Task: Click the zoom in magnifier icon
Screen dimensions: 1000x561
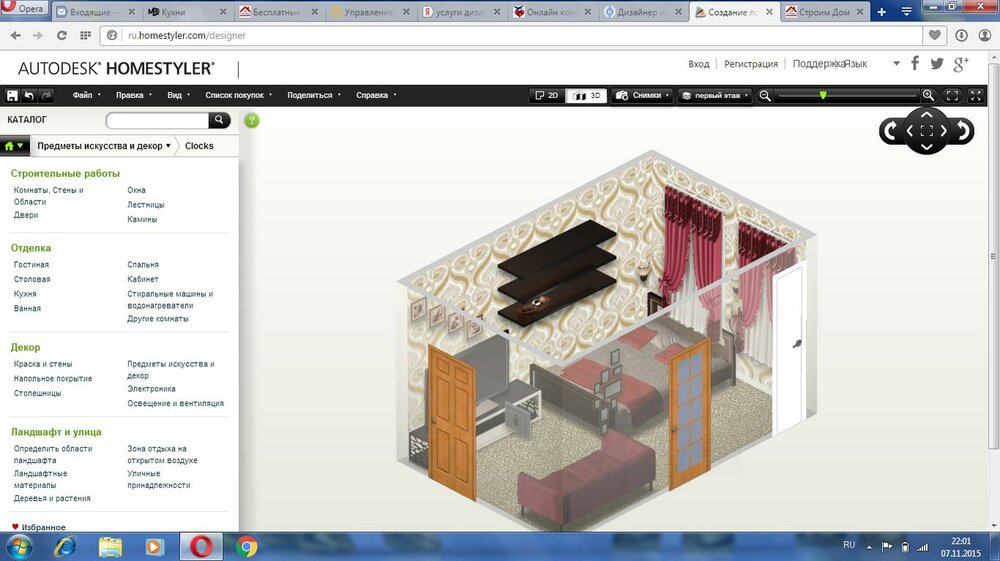Action: click(x=928, y=96)
